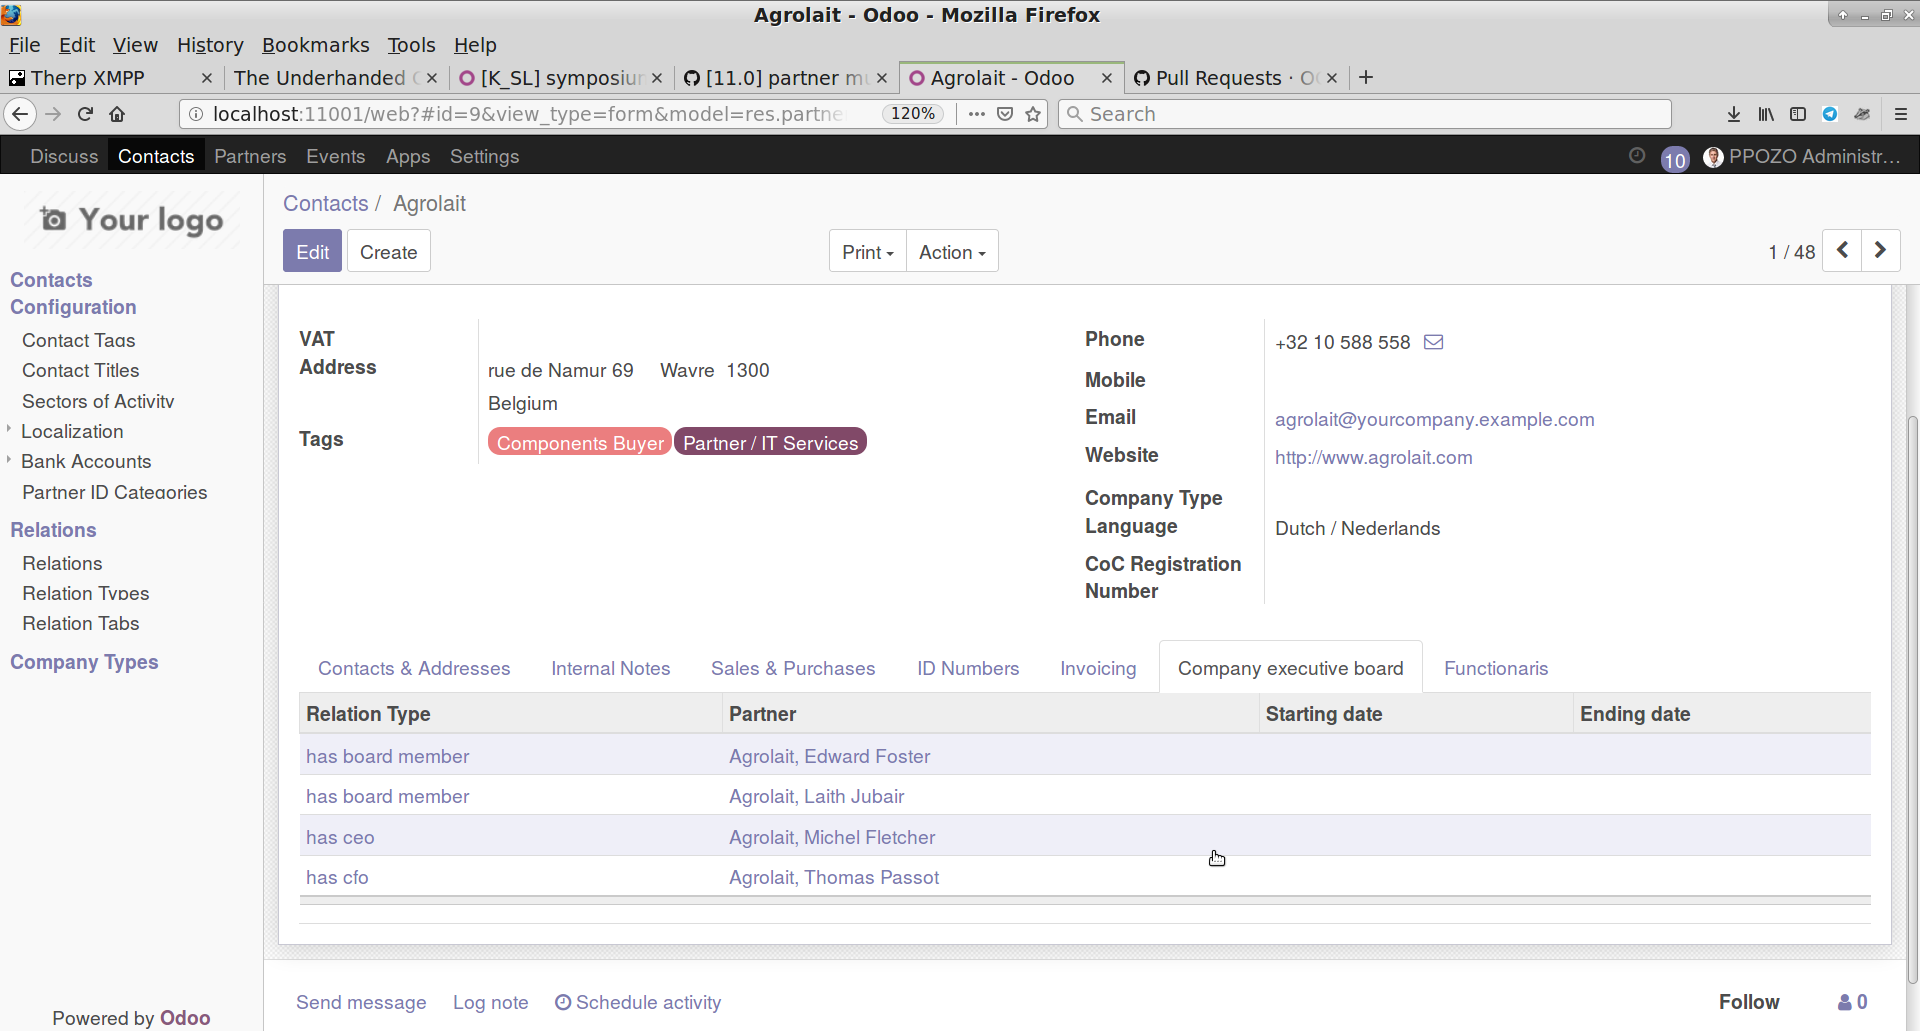Open Relation Types in sidebar
This screenshot has height=1031, width=1920.
pyautogui.click(x=86, y=593)
